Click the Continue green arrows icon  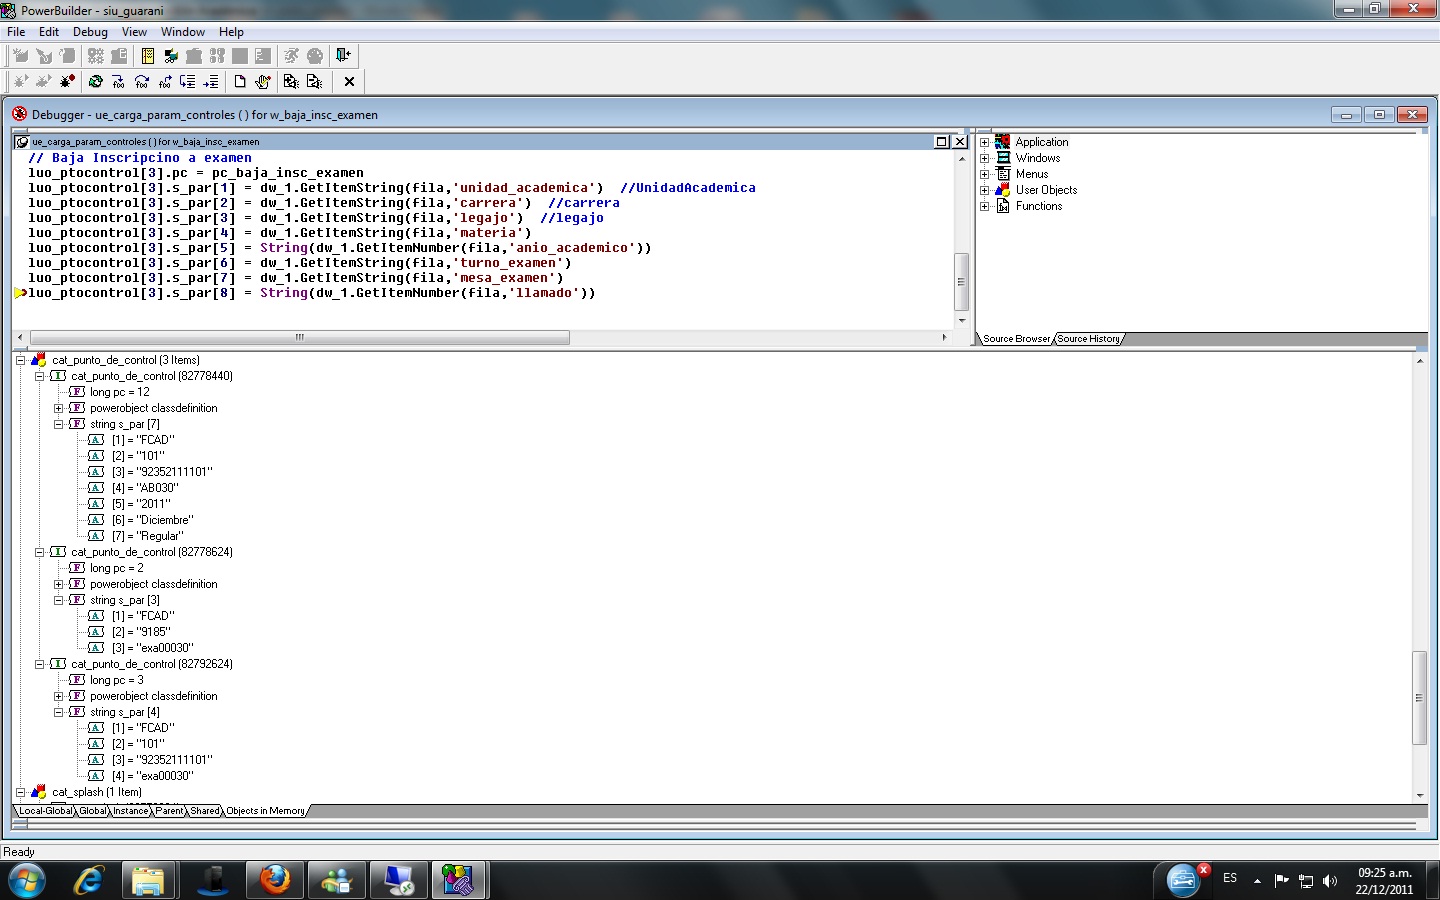[95, 82]
